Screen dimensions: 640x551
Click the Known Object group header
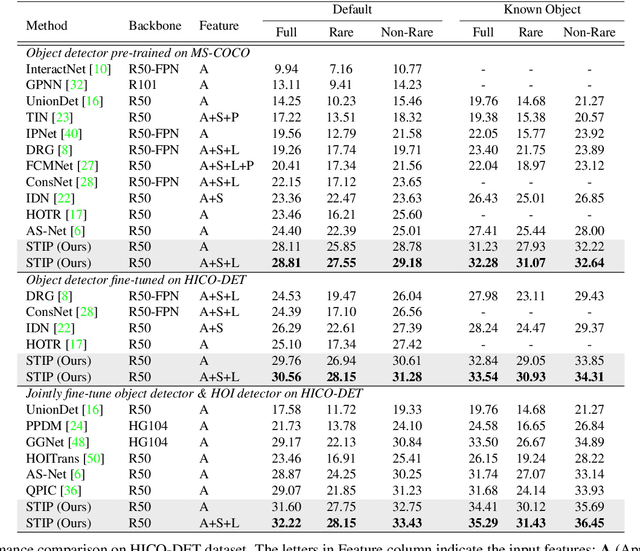[x=545, y=10]
